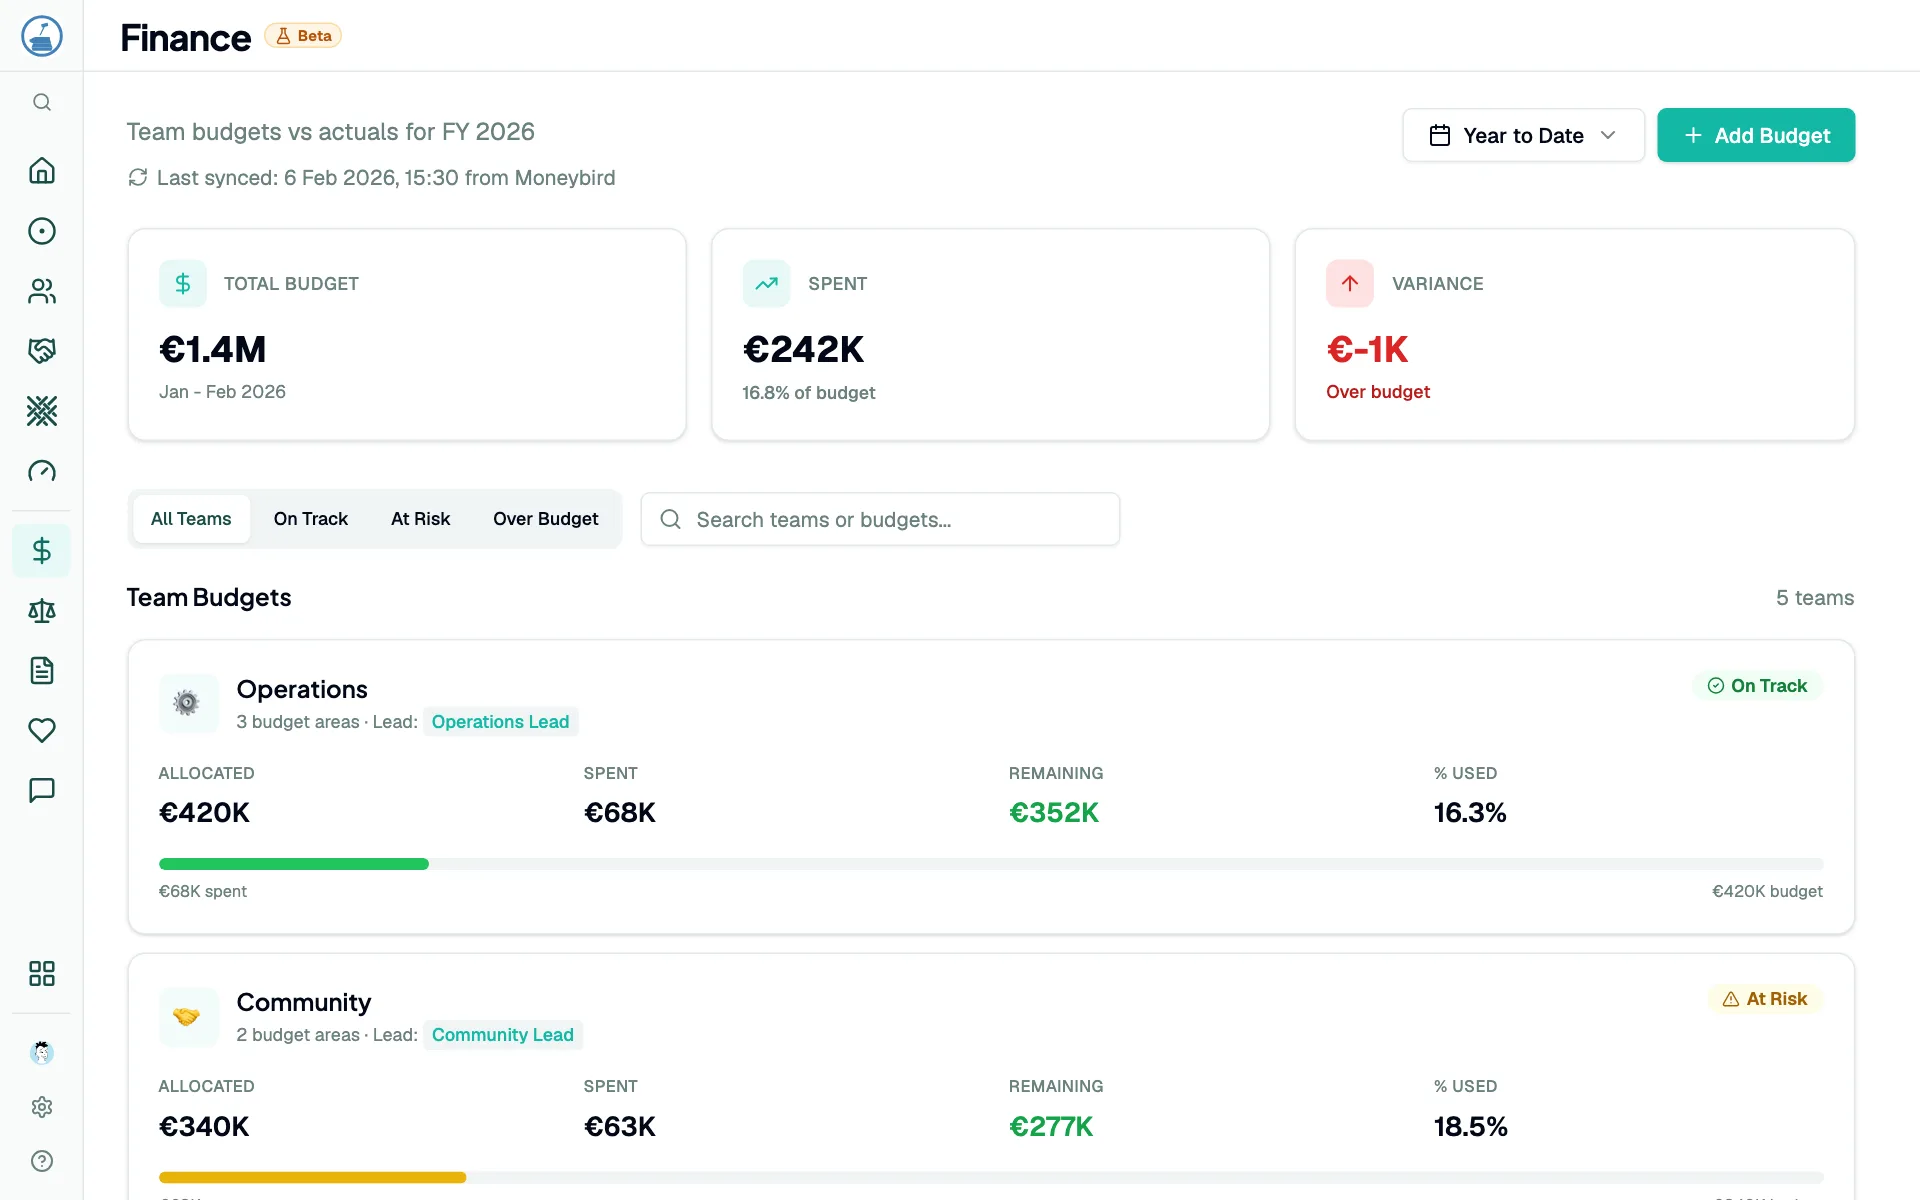Open the heart sidebar icon
This screenshot has height=1200, width=1920.
coord(41,731)
